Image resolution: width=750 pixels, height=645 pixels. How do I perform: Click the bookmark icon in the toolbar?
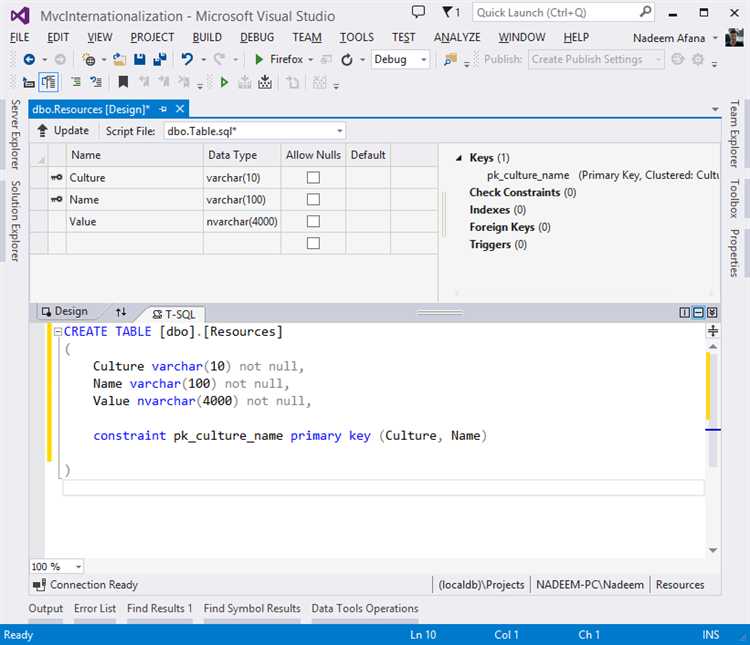[123, 82]
